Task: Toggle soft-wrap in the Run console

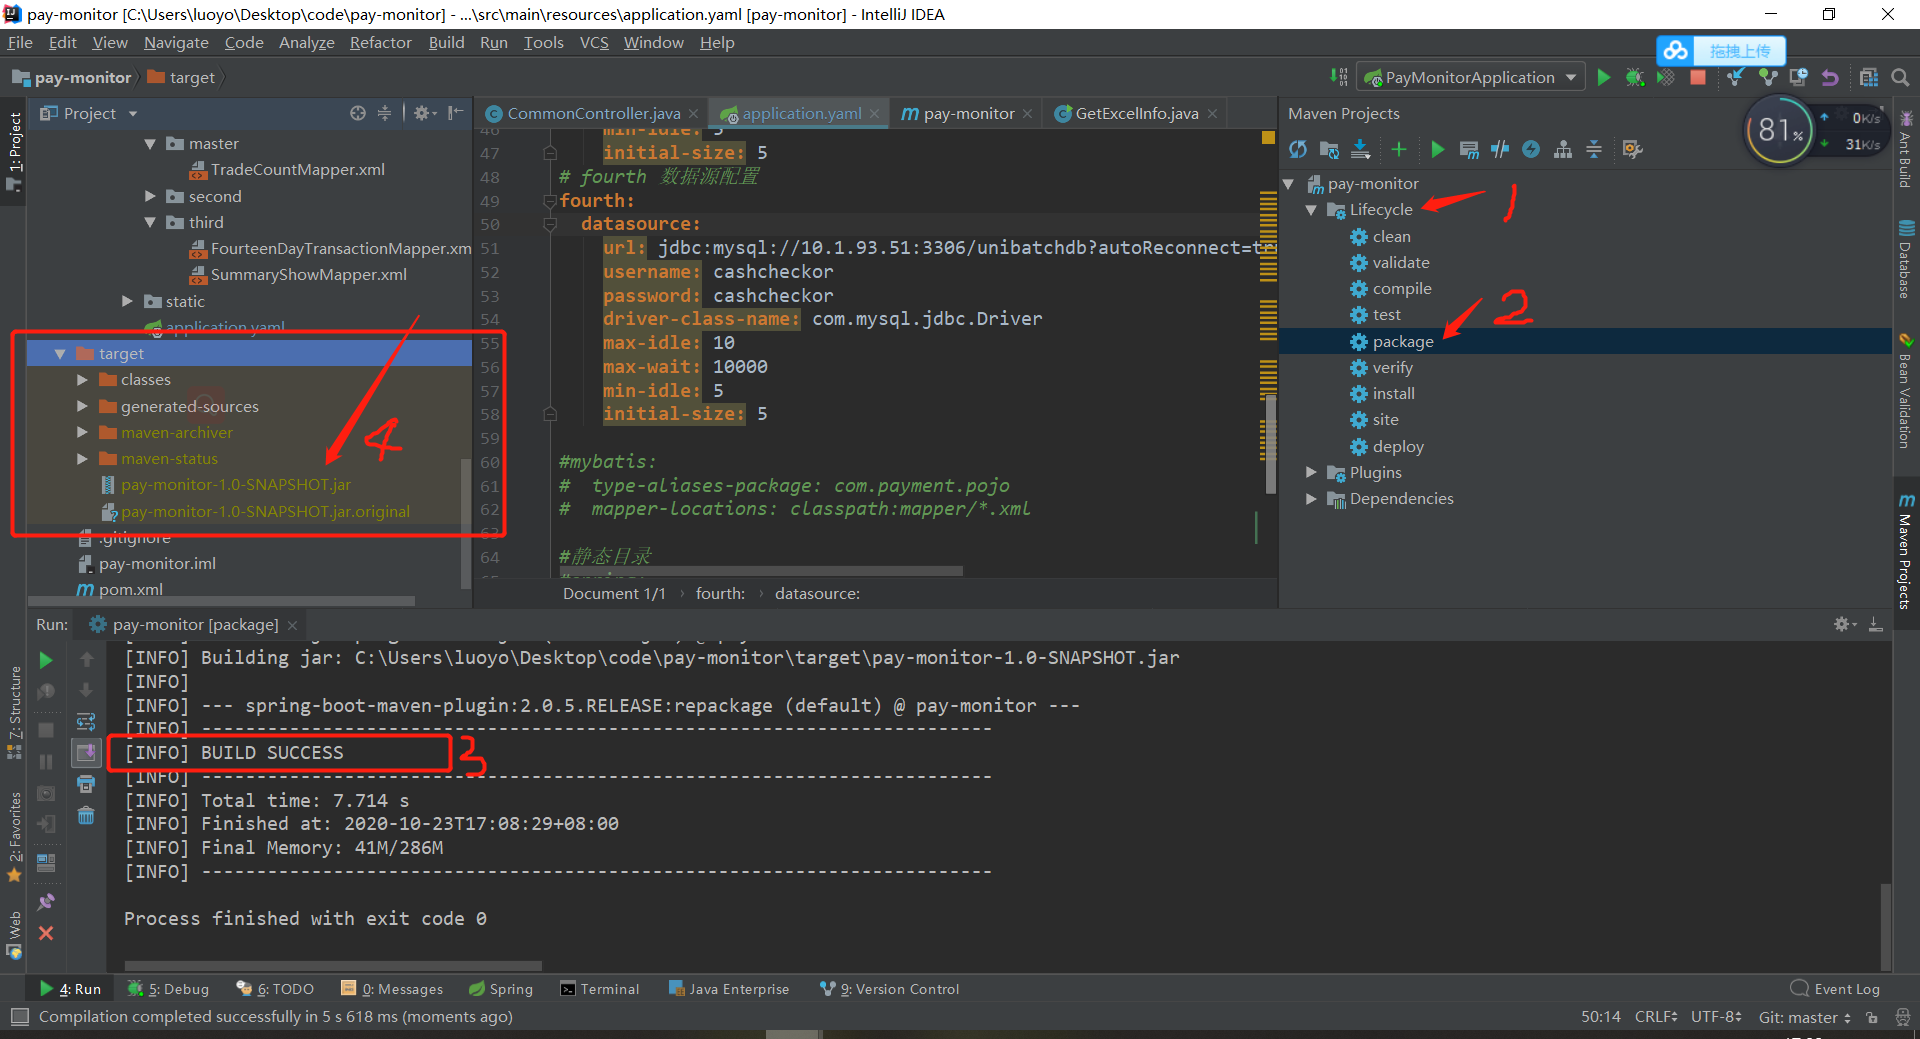Action: point(86,722)
